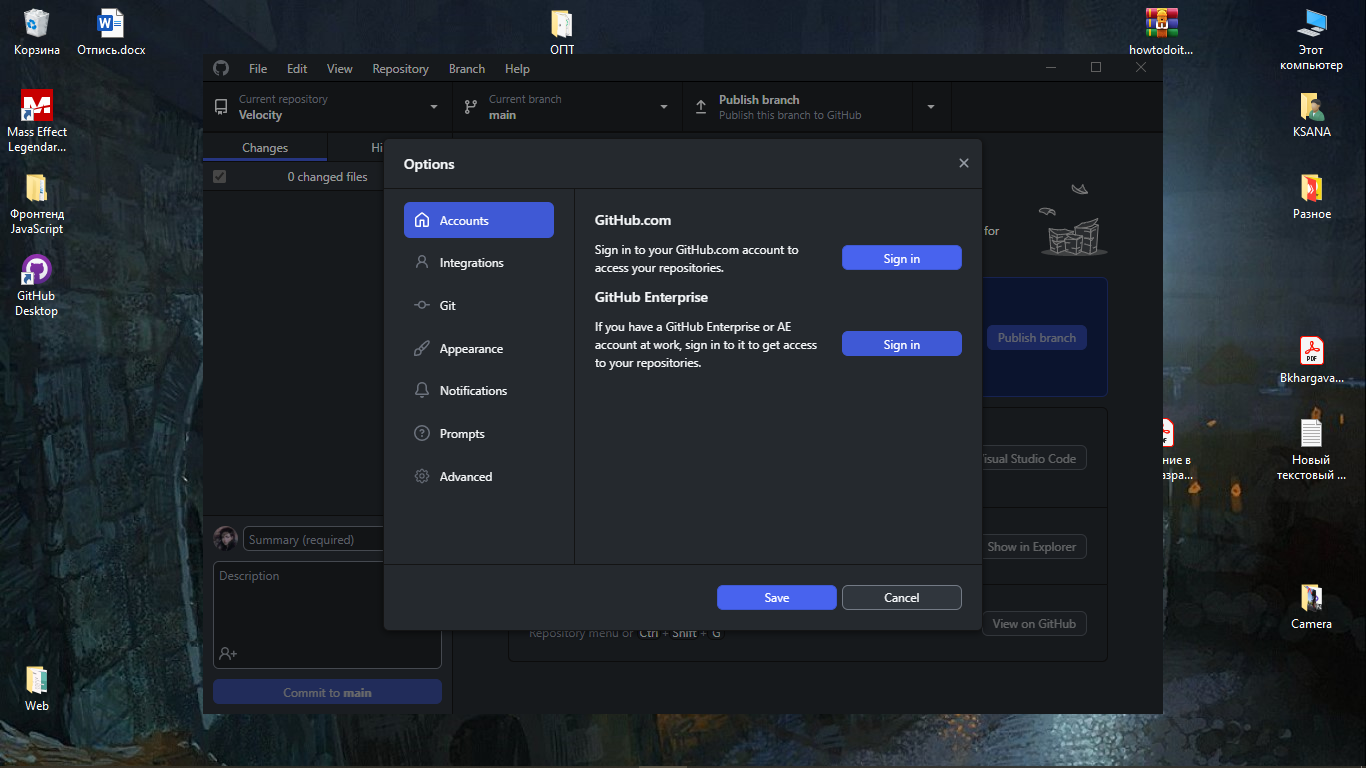Viewport: 1366px width, 768px height.
Task: Save the Options dialog changes
Action: click(776, 597)
